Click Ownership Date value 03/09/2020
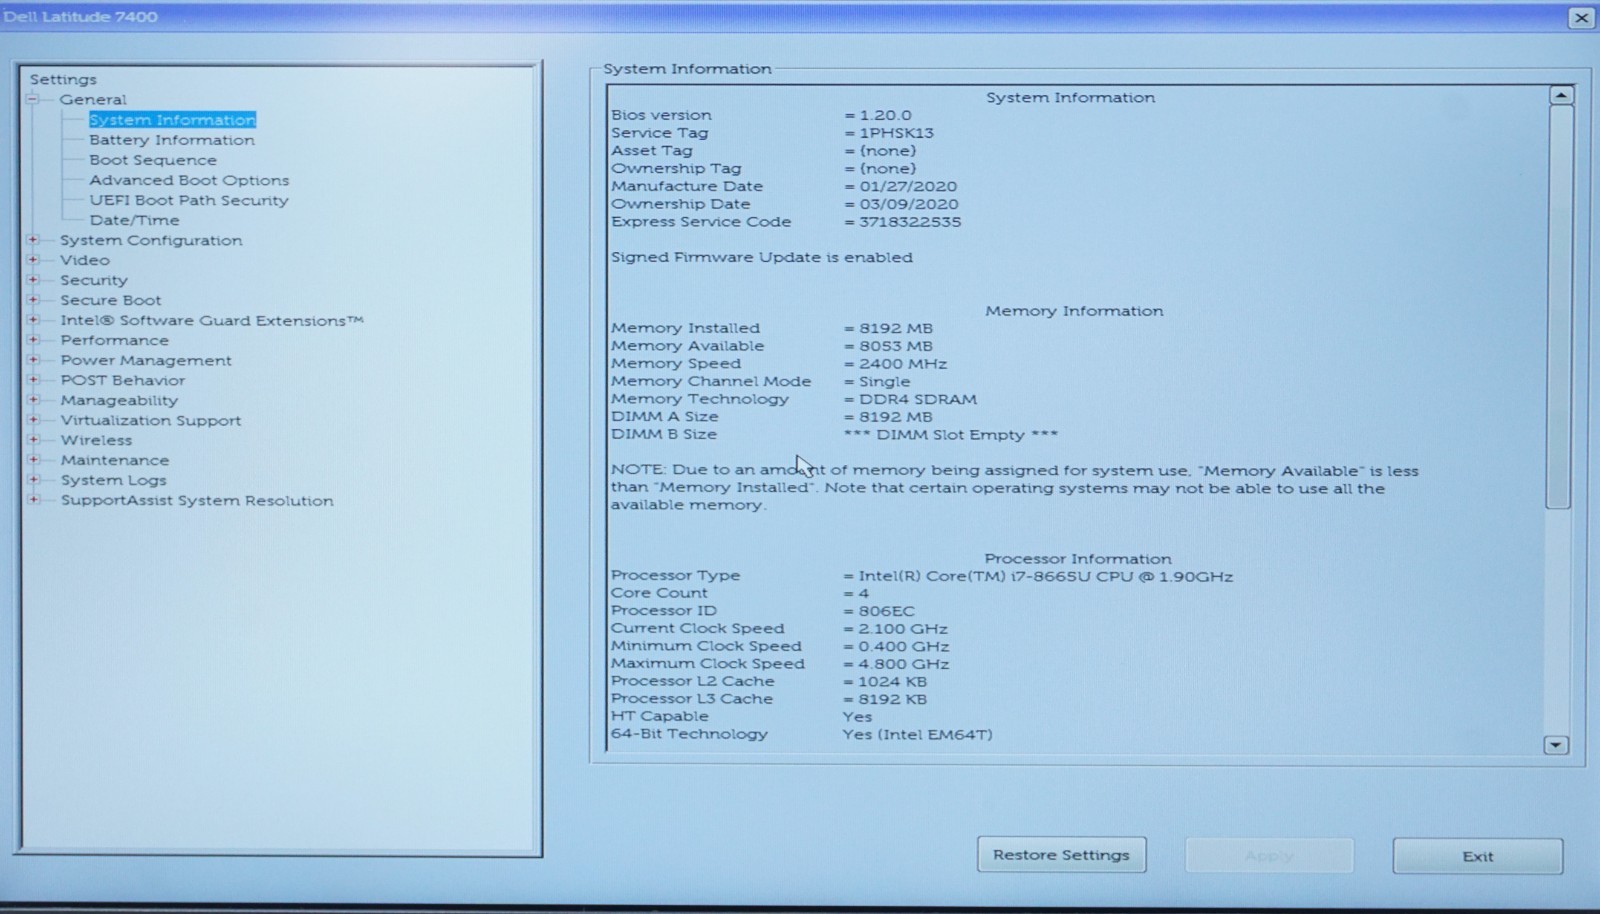This screenshot has width=1600, height=914. [908, 204]
